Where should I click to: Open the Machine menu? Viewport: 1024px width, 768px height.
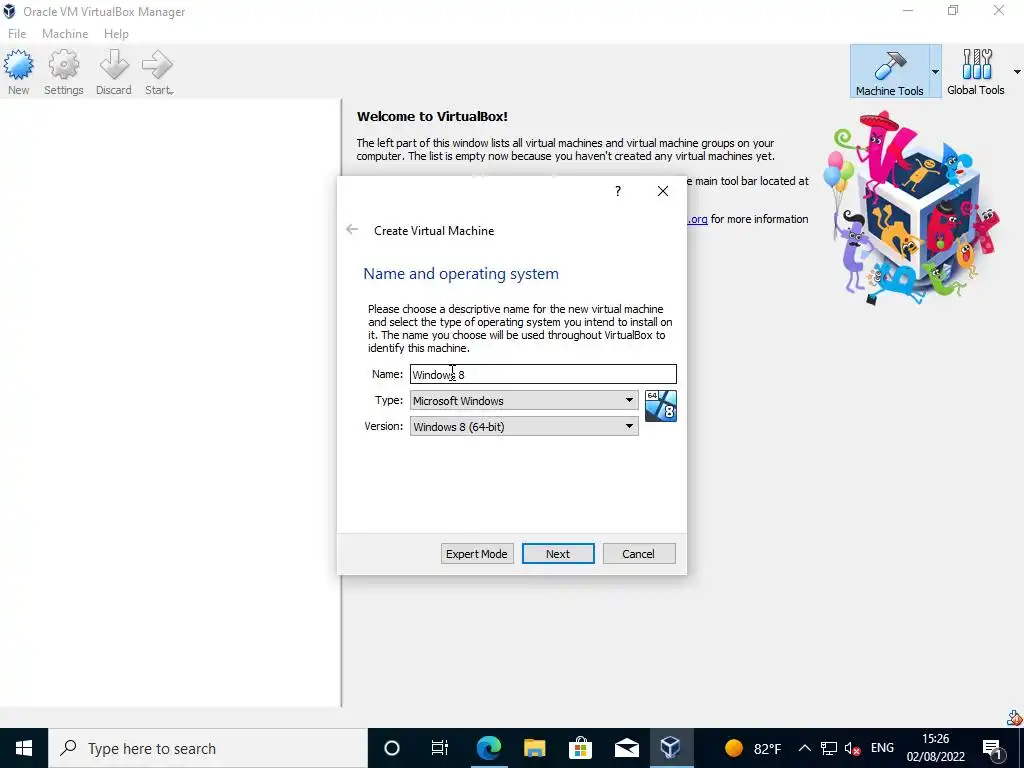tap(65, 33)
